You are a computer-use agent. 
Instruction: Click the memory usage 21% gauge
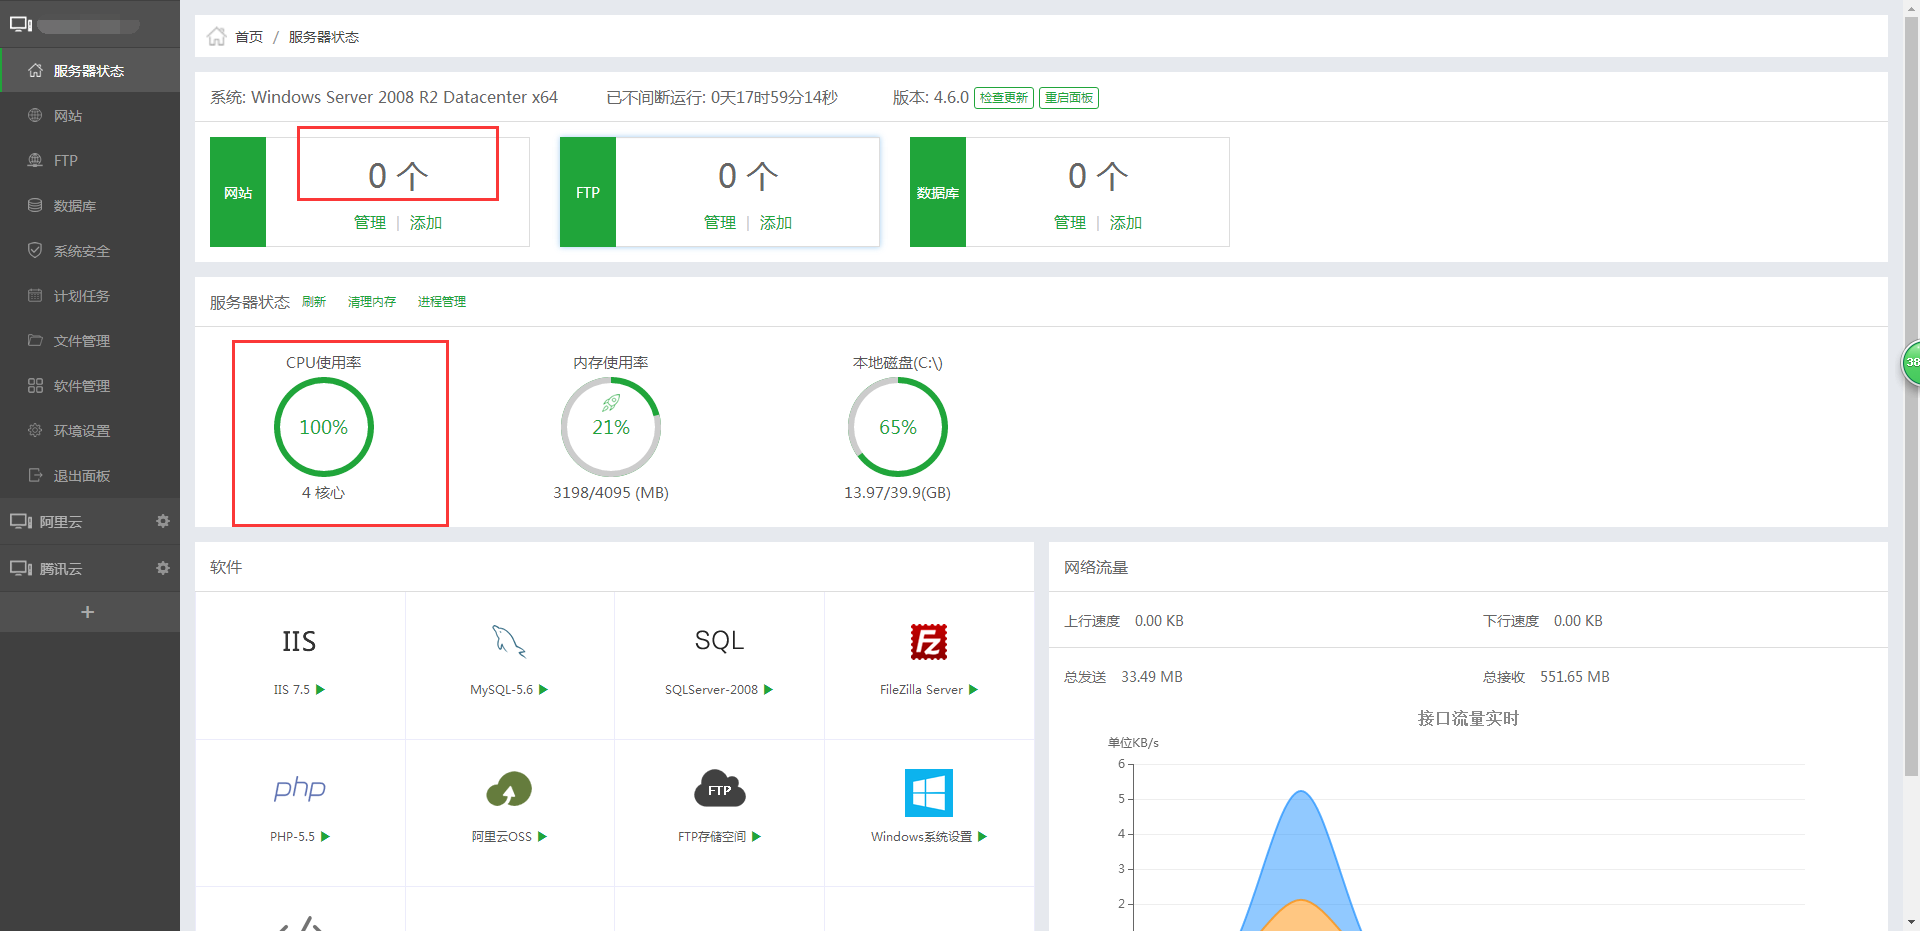click(611, 427)
